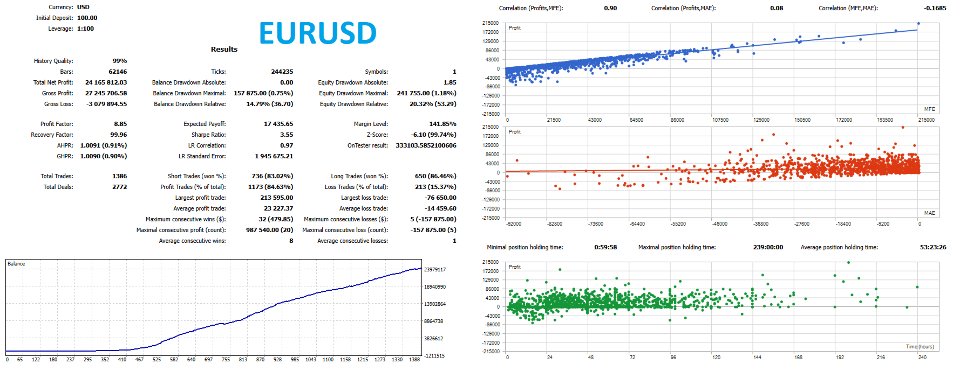960x371 pixels.
Task: Click the Average consecutive wins value 8
Action: coord(291,241)
